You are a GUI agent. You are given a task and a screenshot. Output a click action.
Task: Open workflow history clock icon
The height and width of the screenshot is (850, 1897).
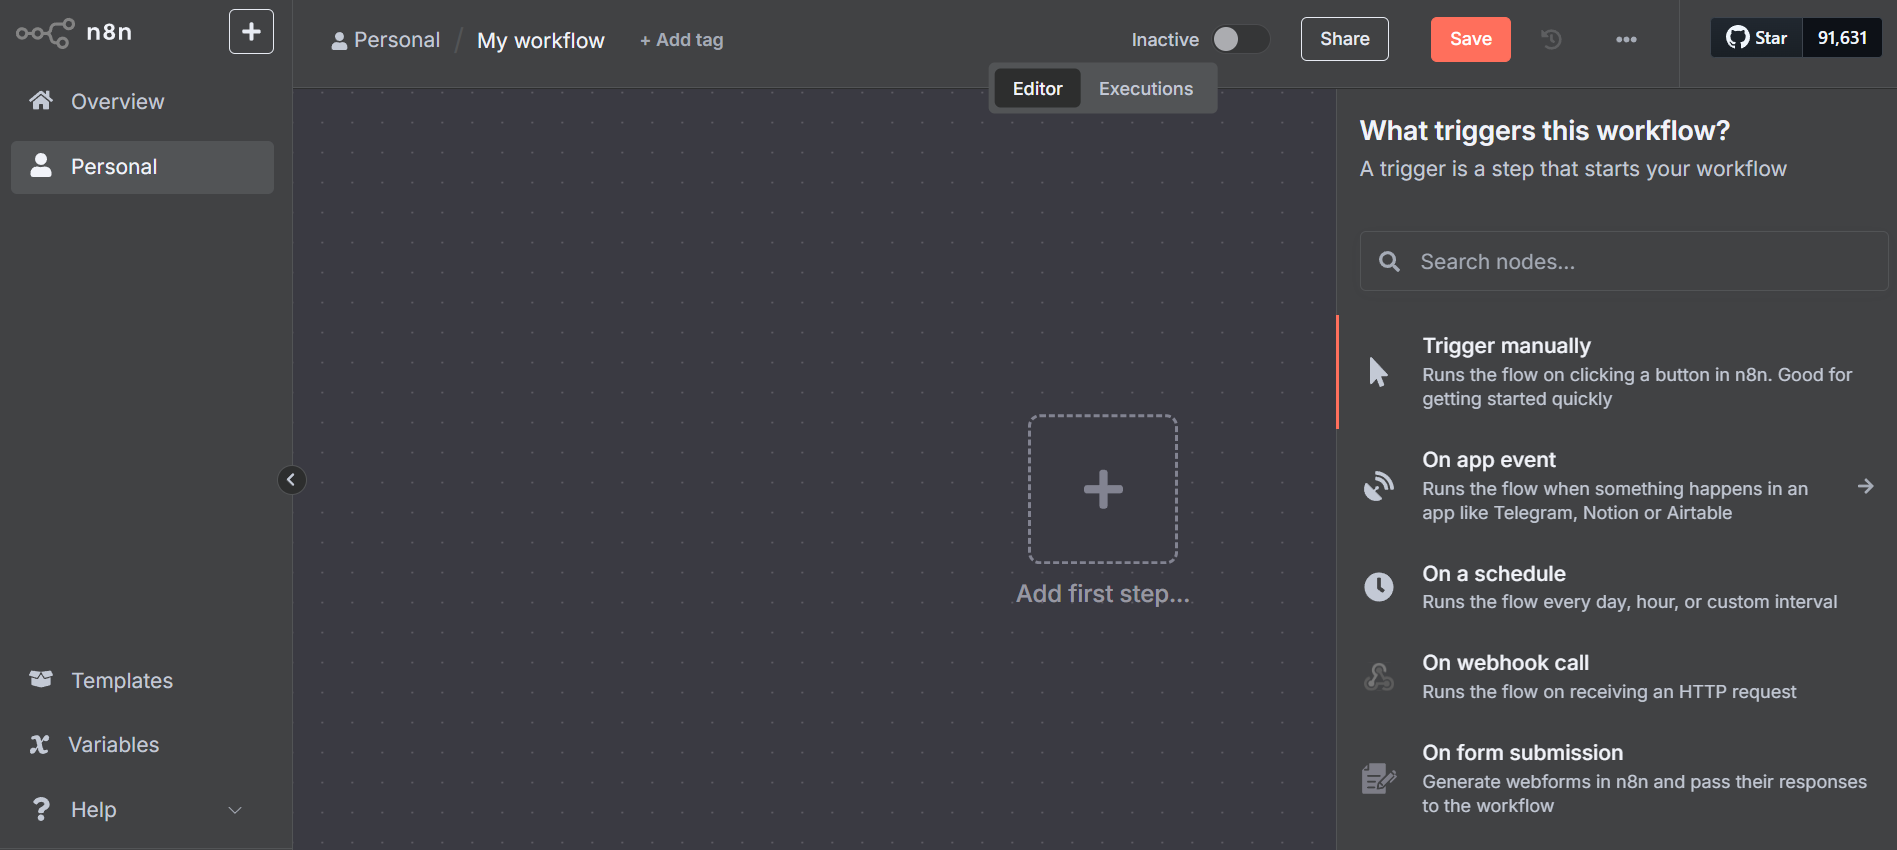pos(1551,39)
